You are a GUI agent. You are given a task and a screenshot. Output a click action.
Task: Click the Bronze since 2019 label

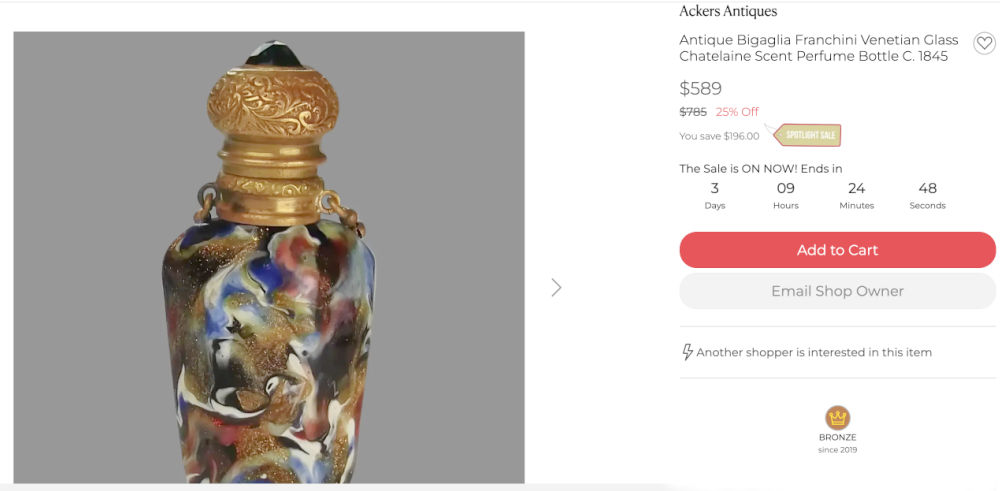coord(838,443)
